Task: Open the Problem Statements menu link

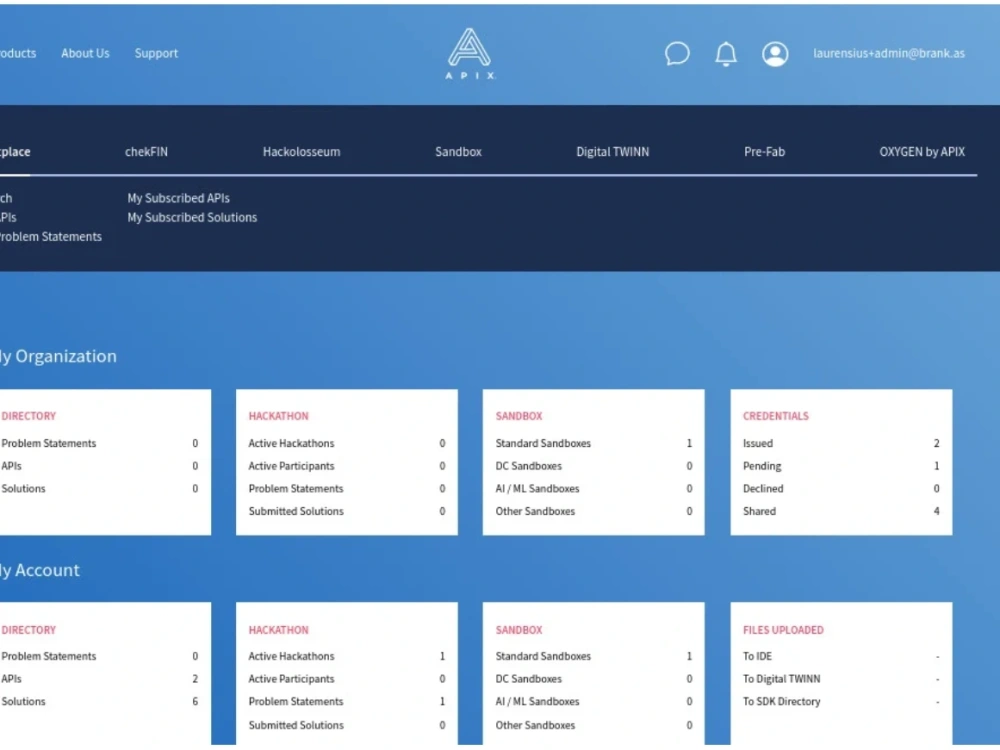Action: (x=50, y=237)
